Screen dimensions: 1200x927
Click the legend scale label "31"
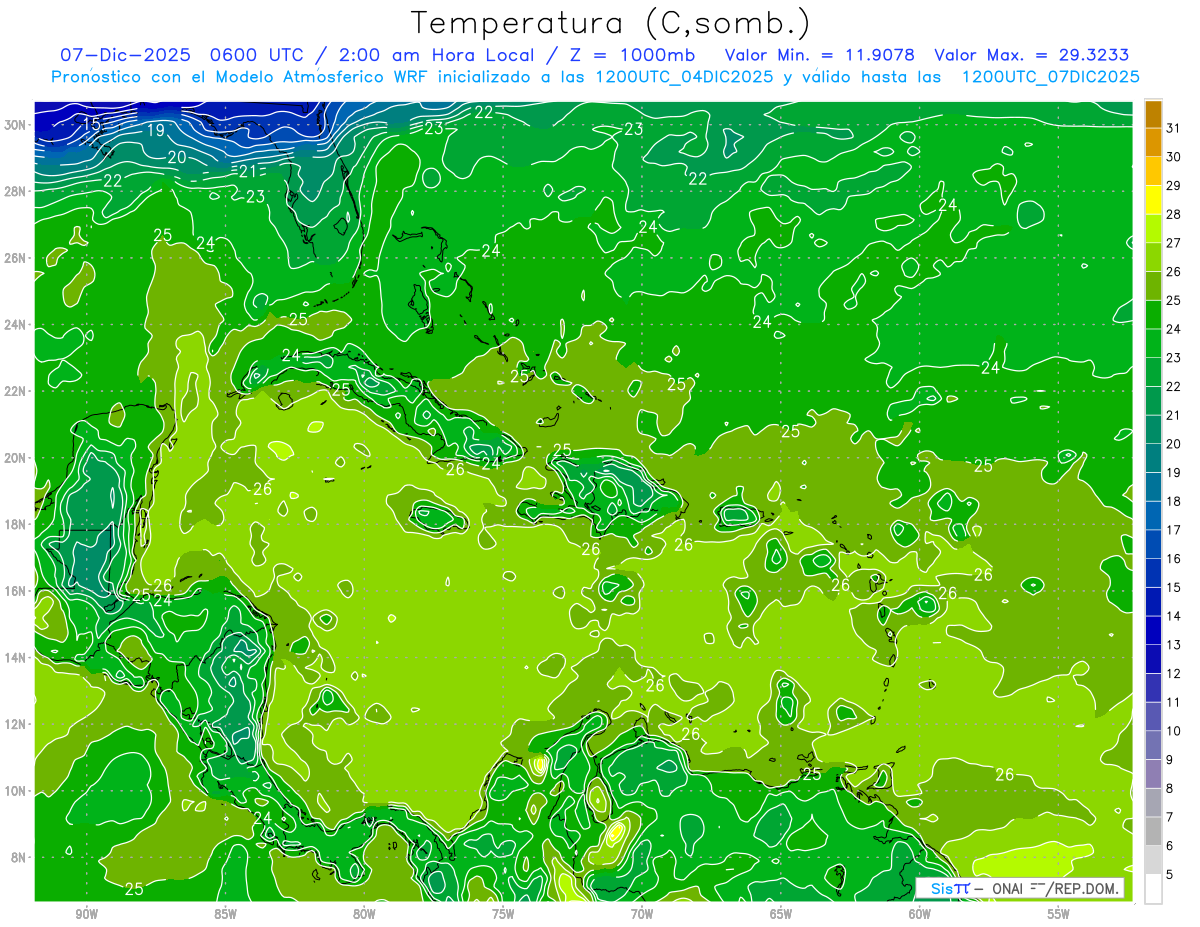(1174, 128)
